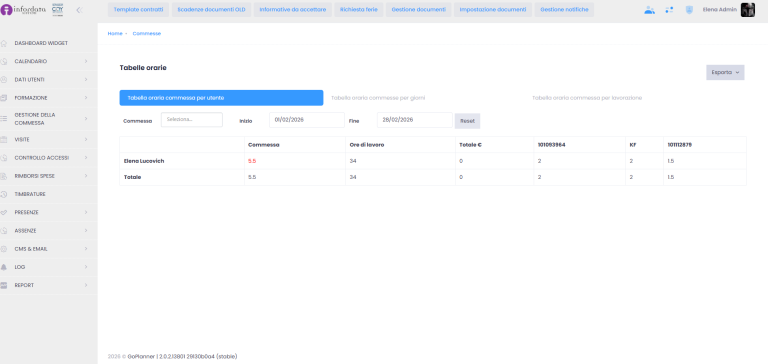
Task: Expand the CMS & Email chevron
Action: pyautogui.click(x=86, y=249)
